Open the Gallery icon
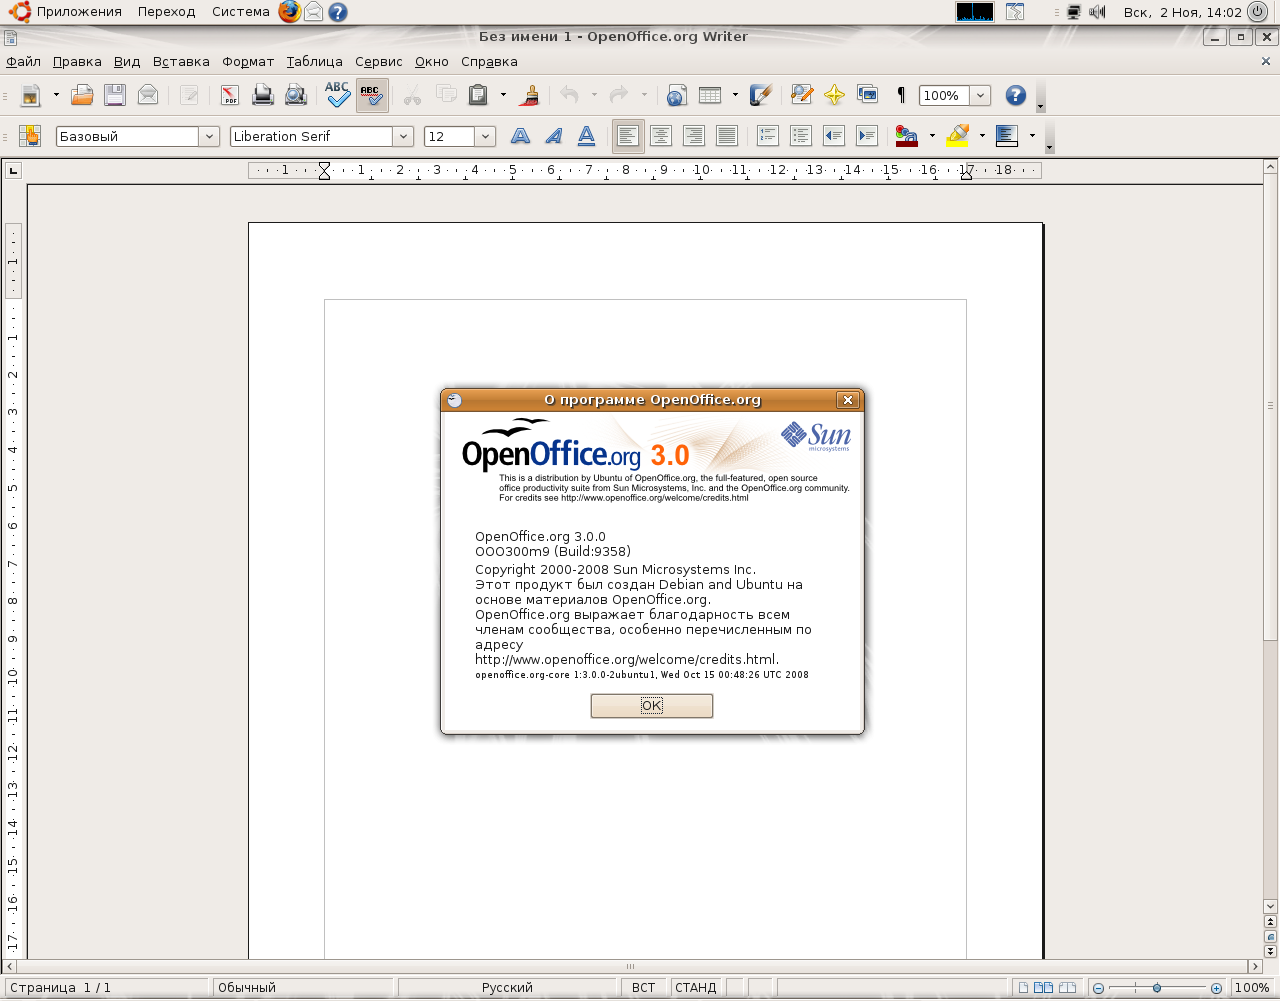 [867, 95]
